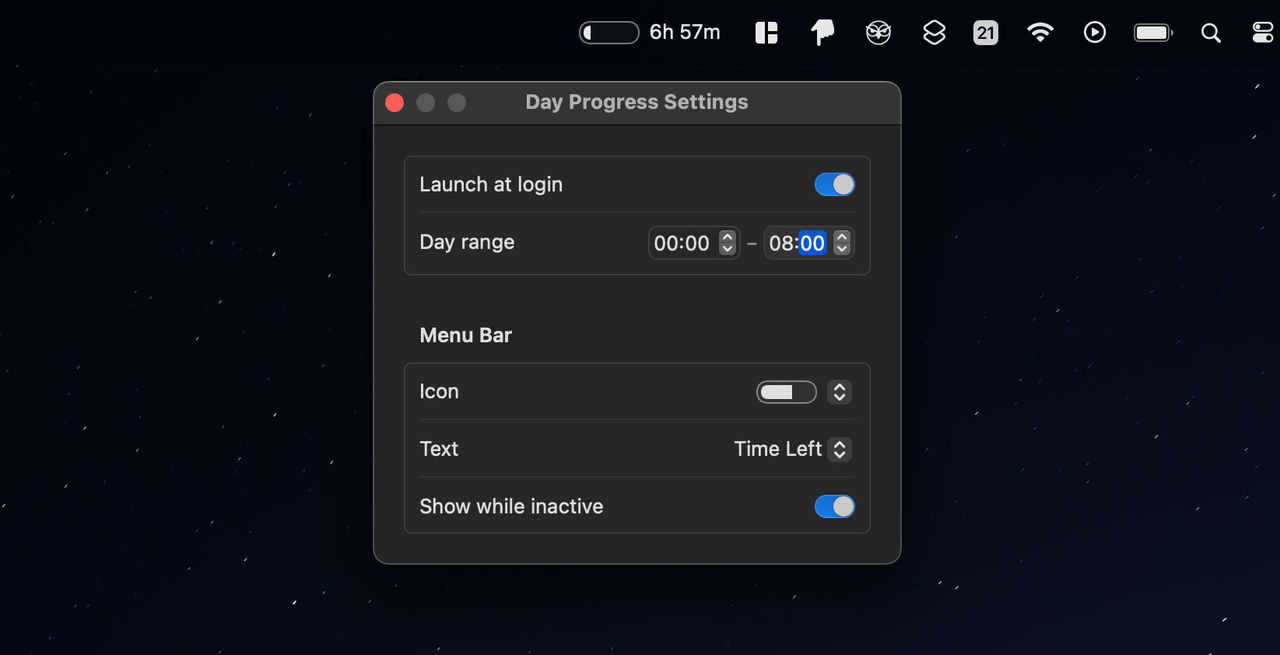Select the highlighted minutes in end time
This screenshot has width=1280, height=655.
click(812, 243)
